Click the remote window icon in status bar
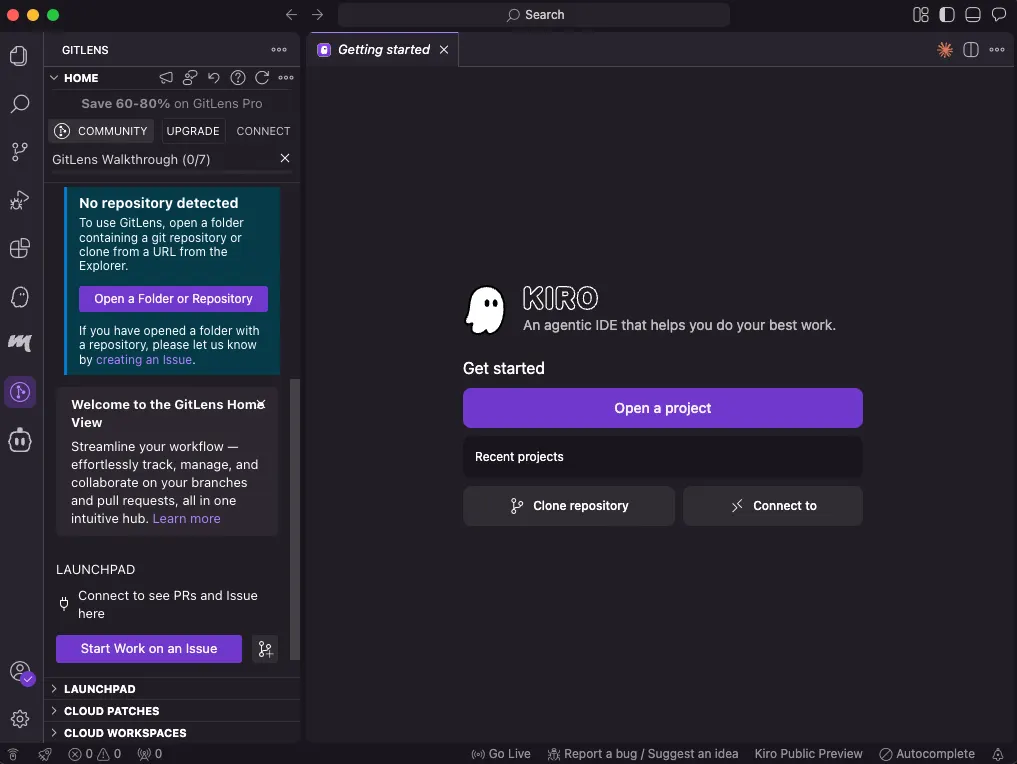Screen dimensions: 1017x764 tap(13, 754)
